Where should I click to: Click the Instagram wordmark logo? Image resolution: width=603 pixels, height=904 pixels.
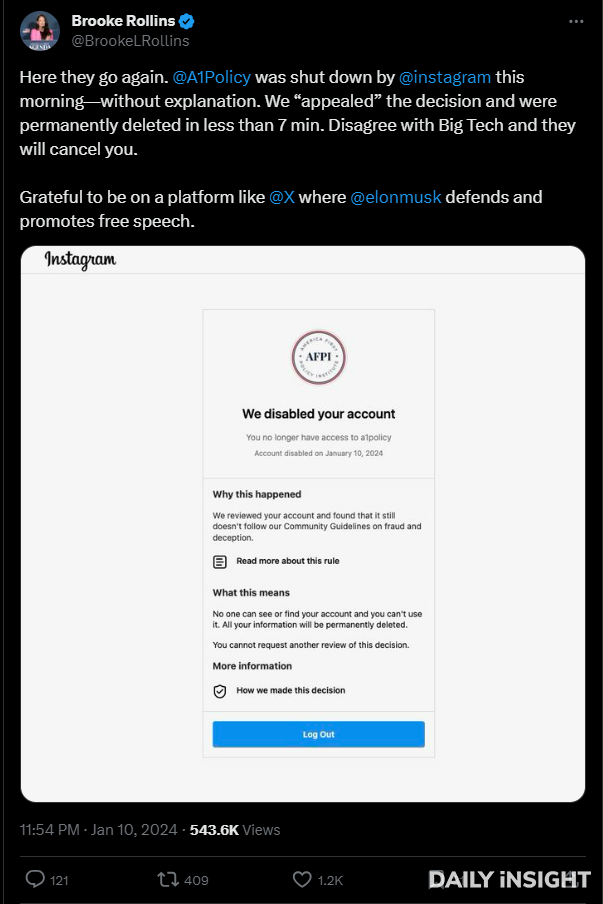coord(80,259)
